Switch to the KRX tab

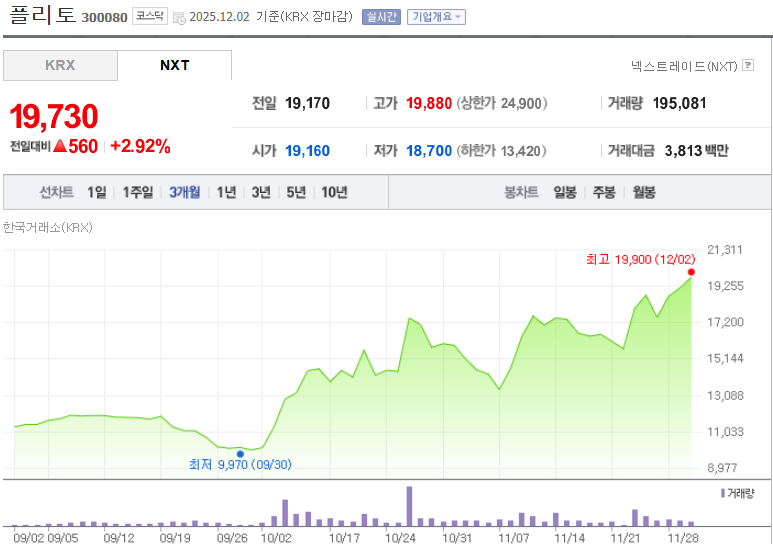[60, 65]
